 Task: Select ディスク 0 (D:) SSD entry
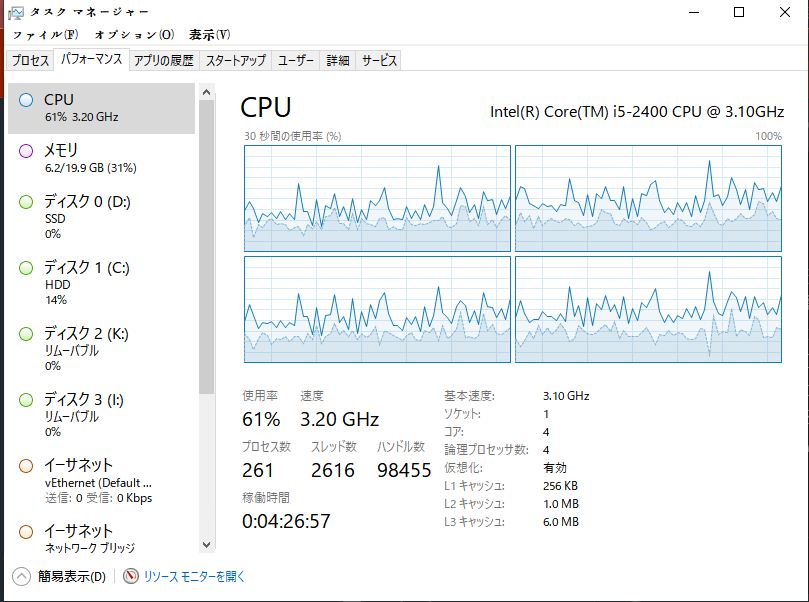(x=102, y=217)
